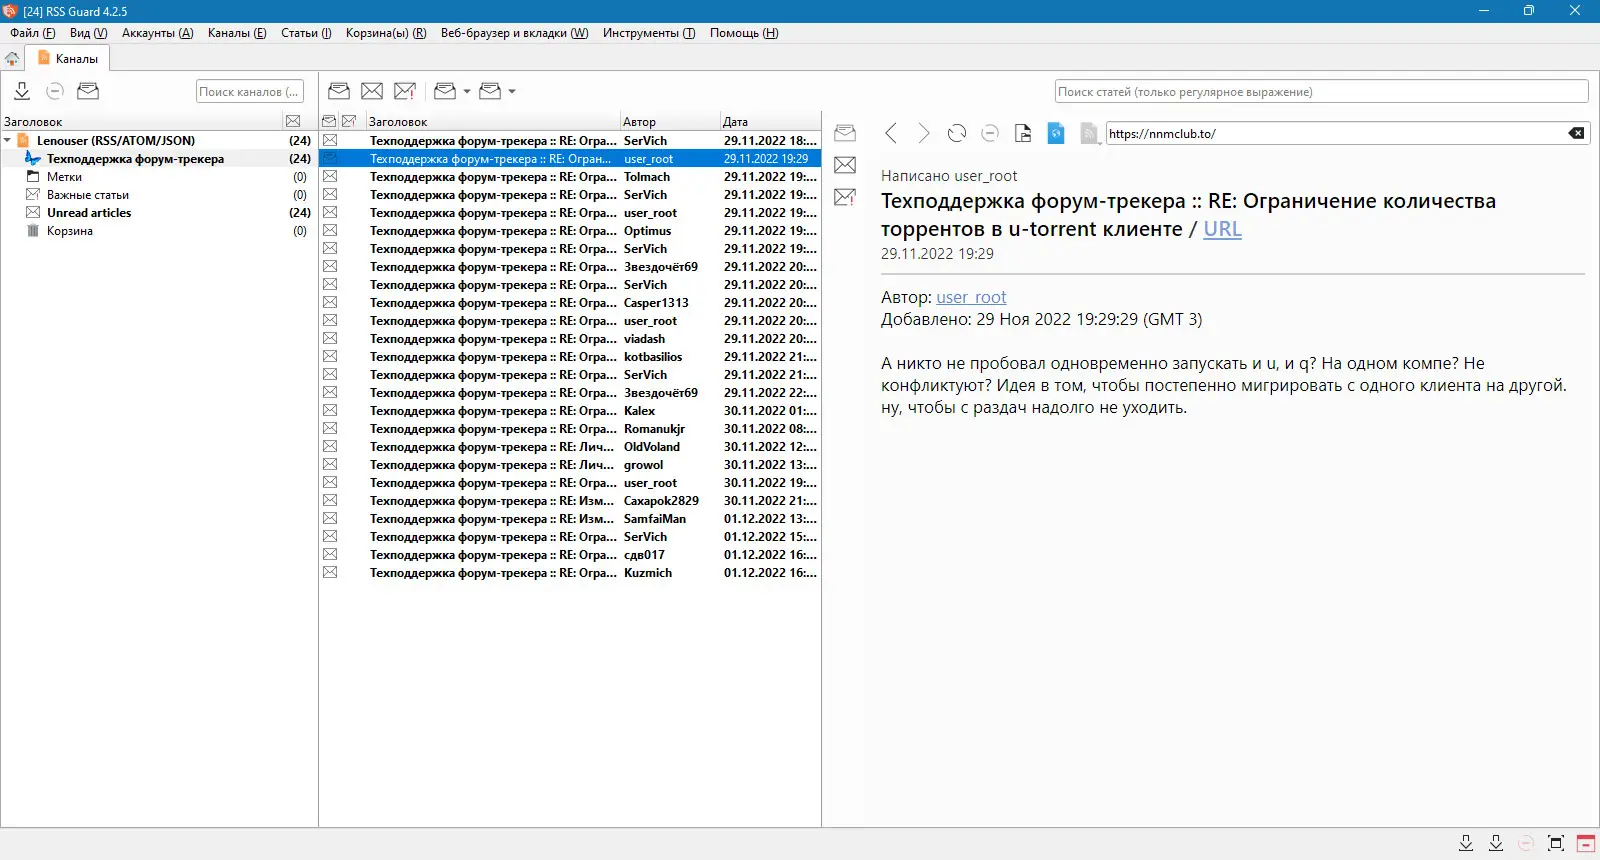Toggle fullscreen mode from the status bar
Screen dimensions: 1600x860
[1555, 843]
